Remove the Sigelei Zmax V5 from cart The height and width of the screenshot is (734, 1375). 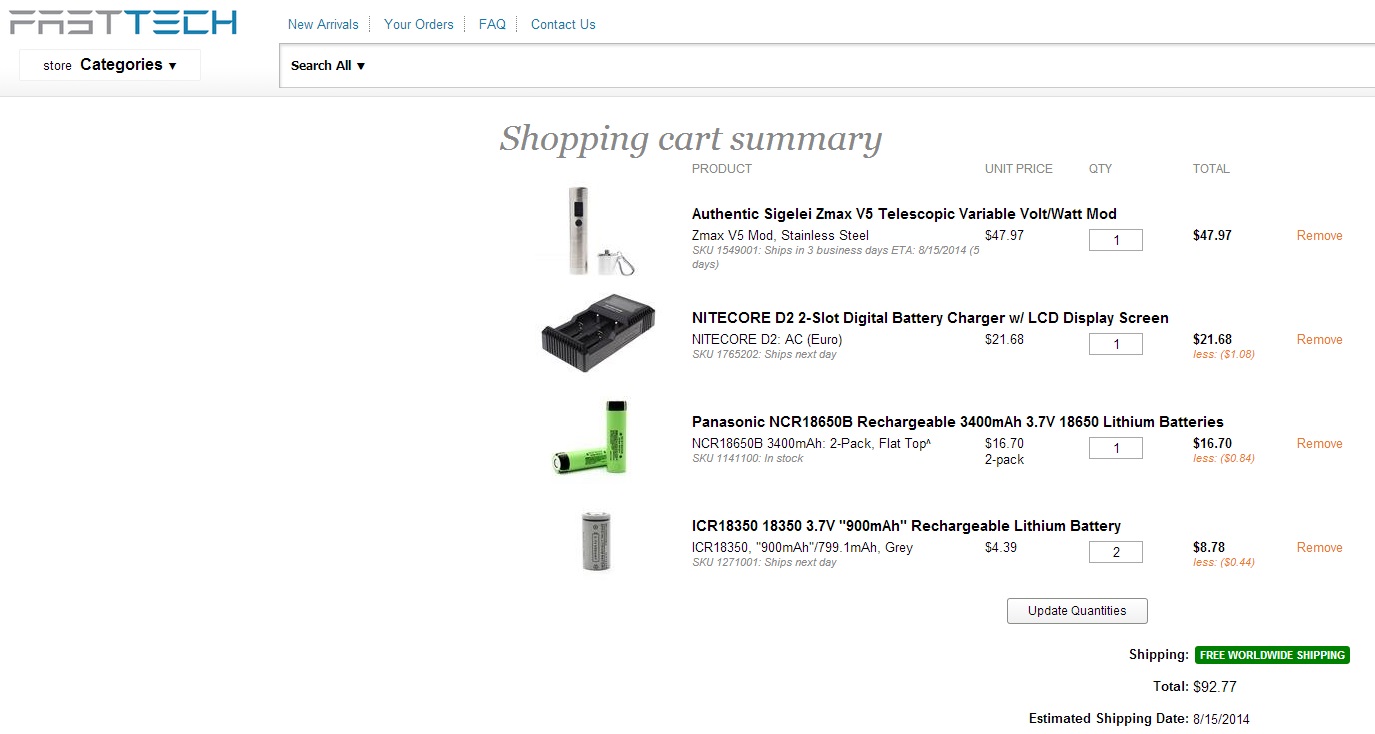[1319, 236]
